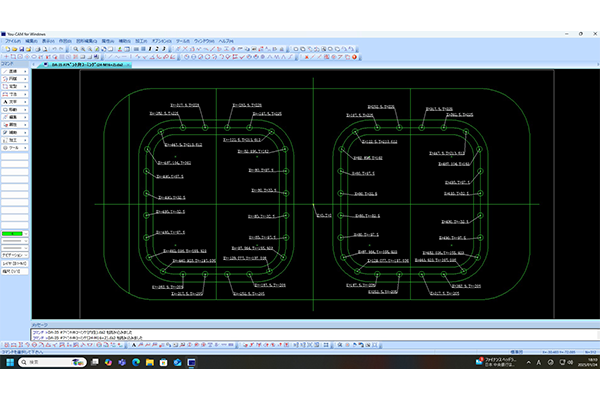Open the ヘルプ menu

click(x=226, y=41)
